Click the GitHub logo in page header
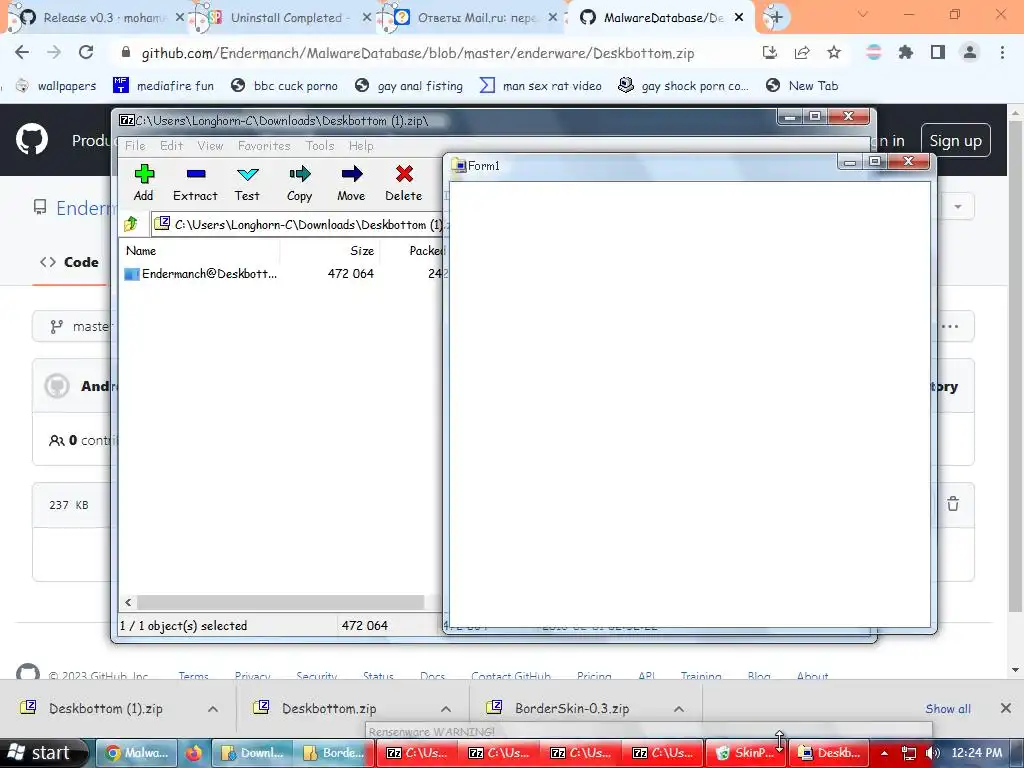Viewport: 1024px width, 768px height. coord(32,140)
